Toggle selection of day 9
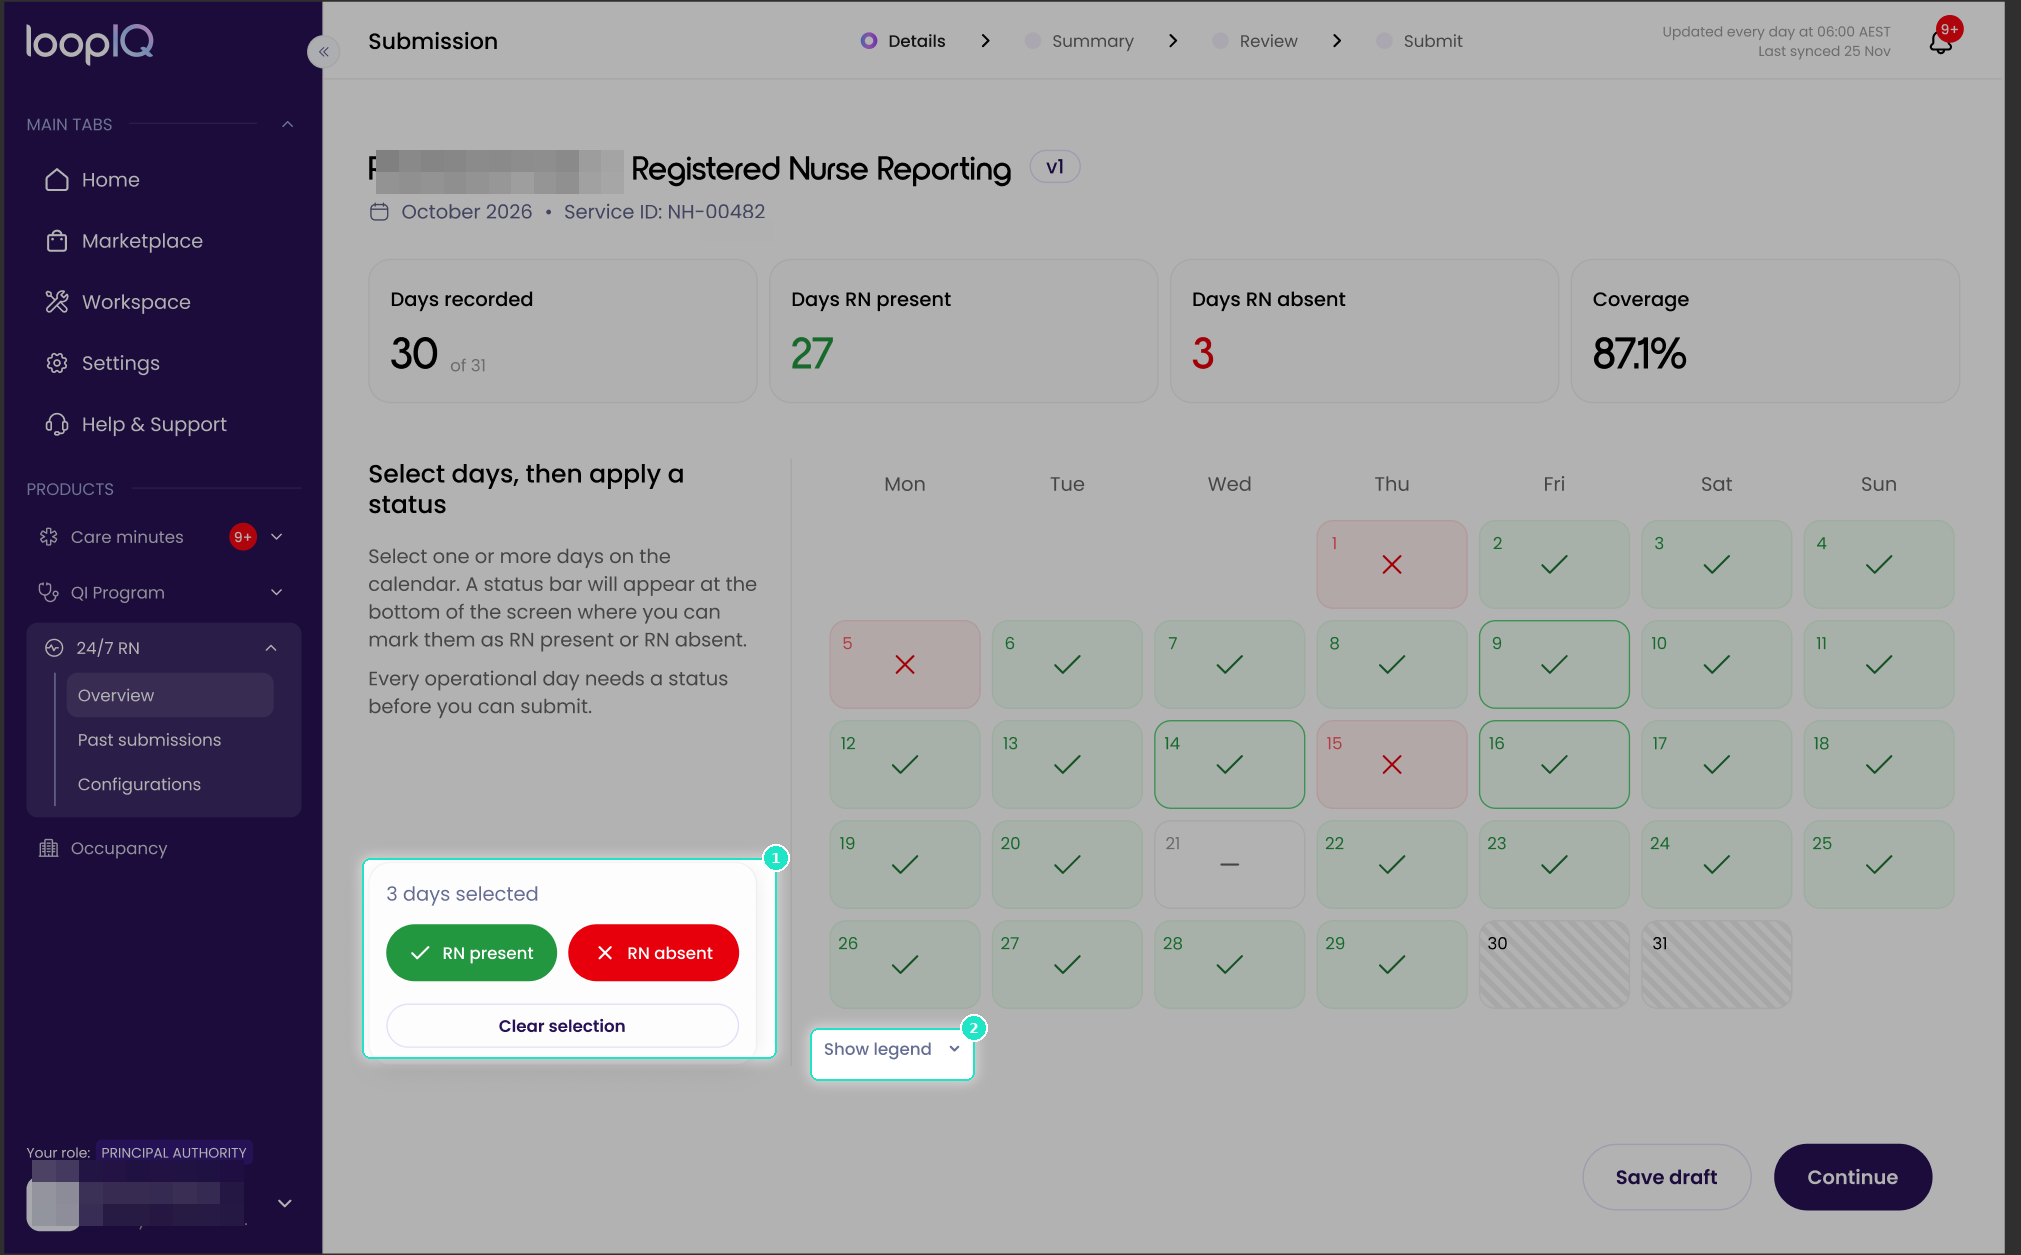This screenshot has height=1255, width=2021. (x=1554, y=664)
